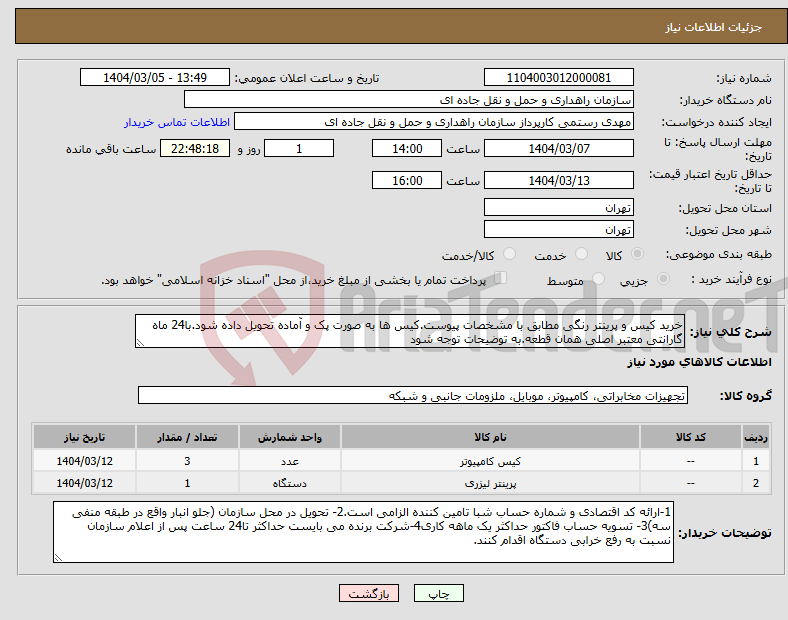Image resolution: width=788 pixels, height=620 pixels.
Task: Click the شرح کلی نیاز description textarea
Action: (410, 331)
